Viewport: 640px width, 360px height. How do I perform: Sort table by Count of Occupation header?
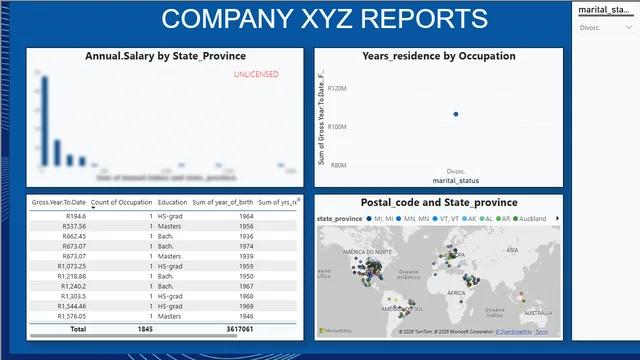tap(121, 202)
